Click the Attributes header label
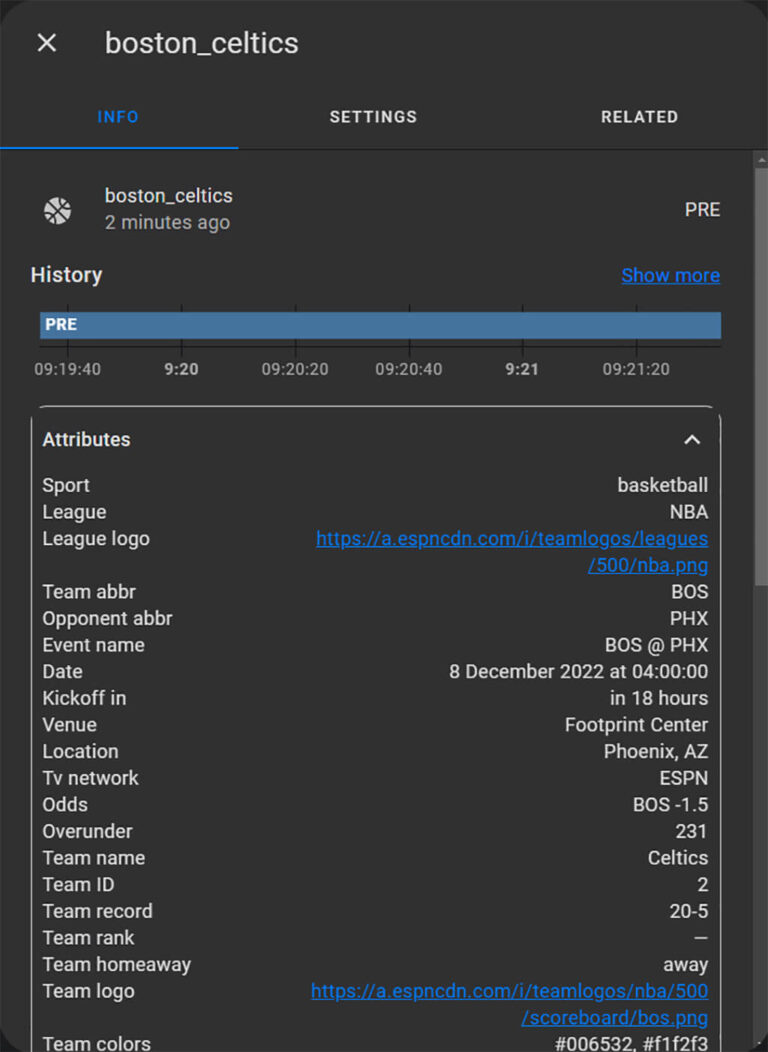This screenshot has height=1052, width=768. [87, 439]
